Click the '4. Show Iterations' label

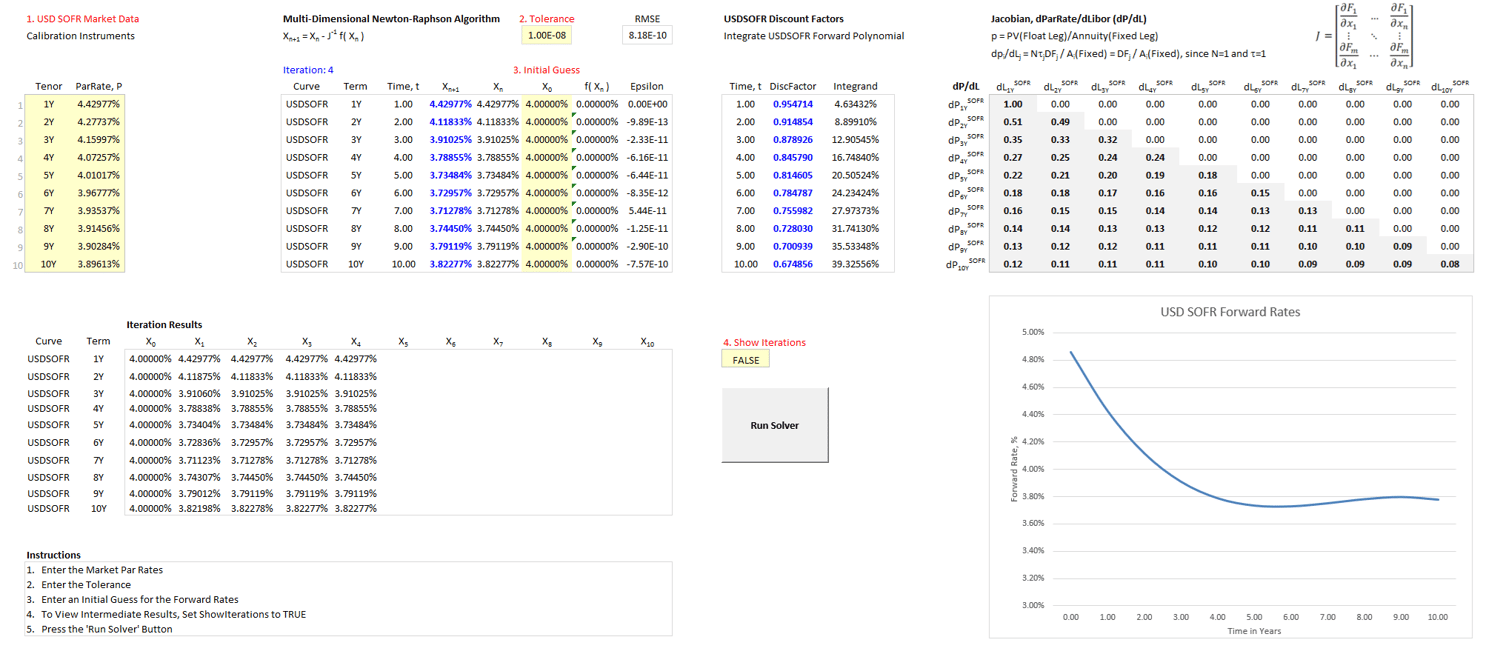(x=764, y=343)
